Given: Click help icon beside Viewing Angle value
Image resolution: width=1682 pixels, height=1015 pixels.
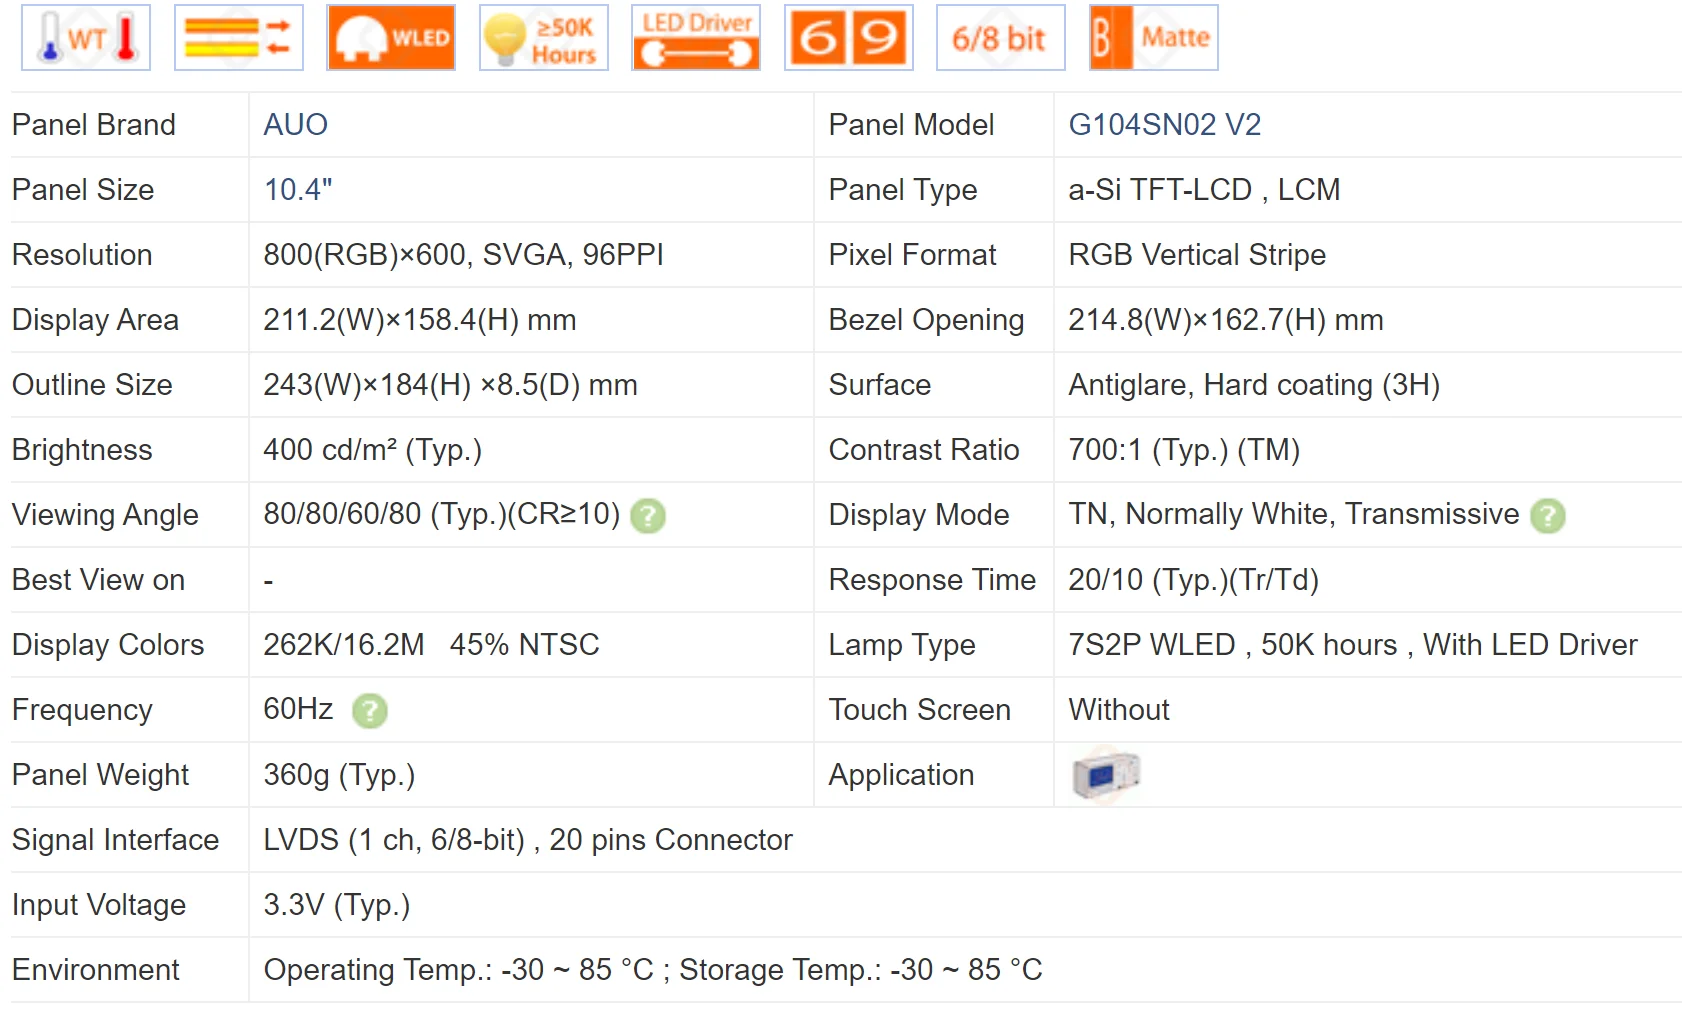Looking at the screenshot, I should tap(648, 516).
